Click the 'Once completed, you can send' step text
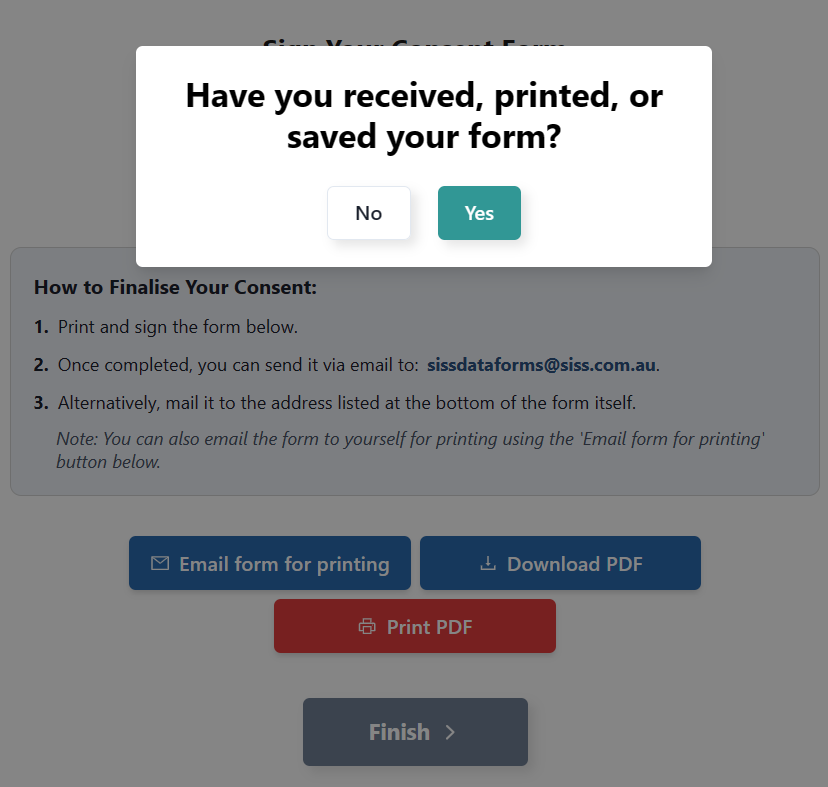This screenshot has width=828, height=787. [x=238, y=365]
